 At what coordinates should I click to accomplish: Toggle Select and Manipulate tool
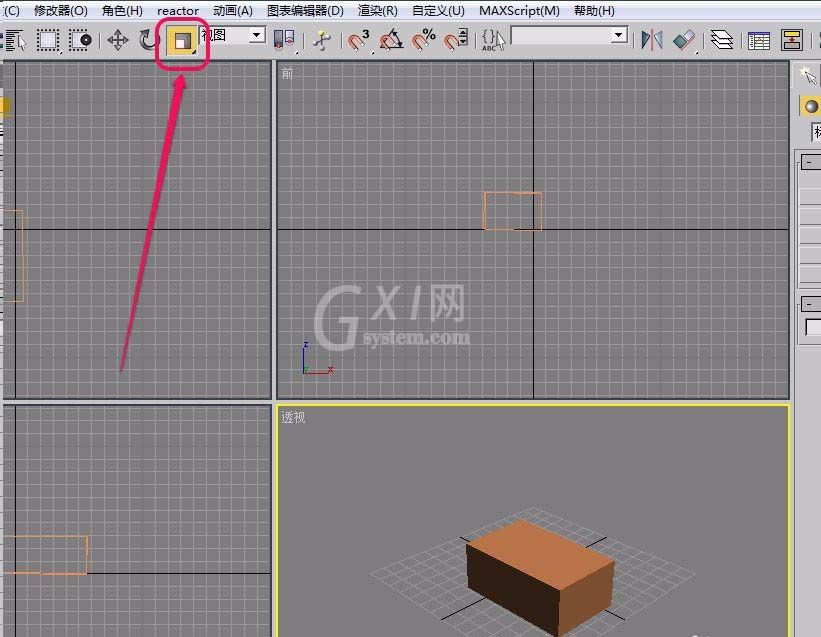pos(321,40)
